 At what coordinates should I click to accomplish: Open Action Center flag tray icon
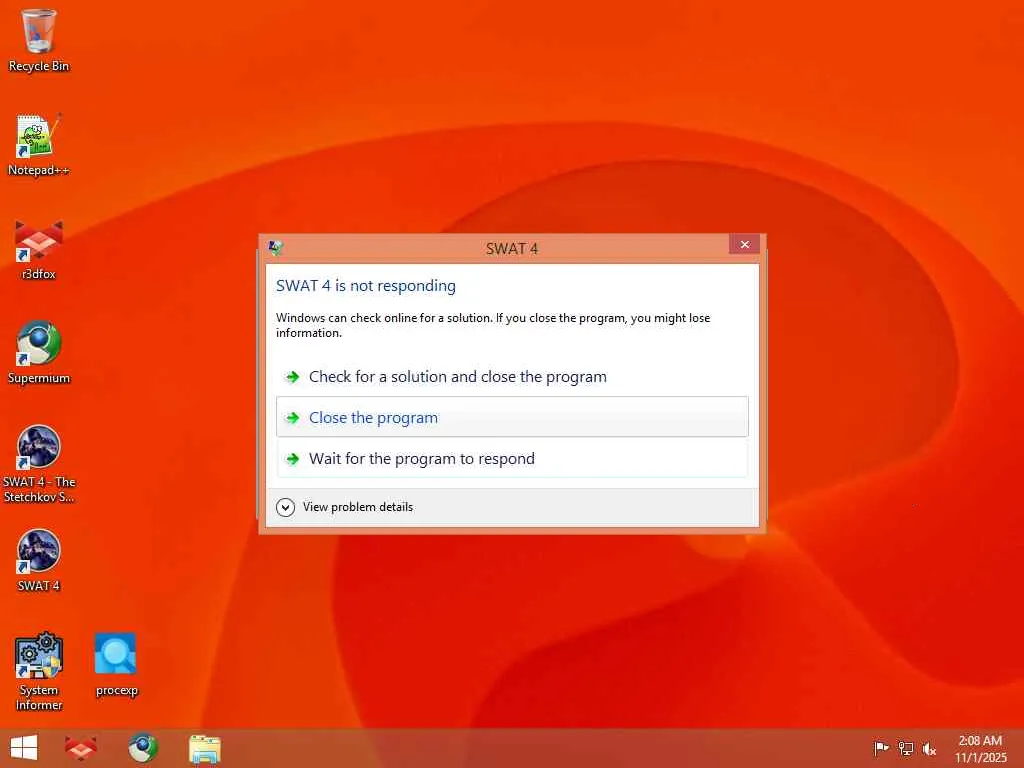(881, 748)
